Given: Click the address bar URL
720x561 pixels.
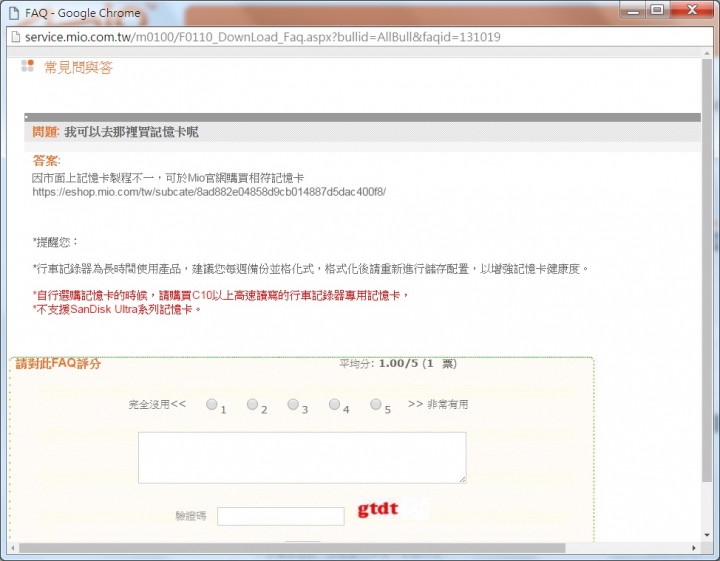Looking at the screenshot, I should [263, 37].
